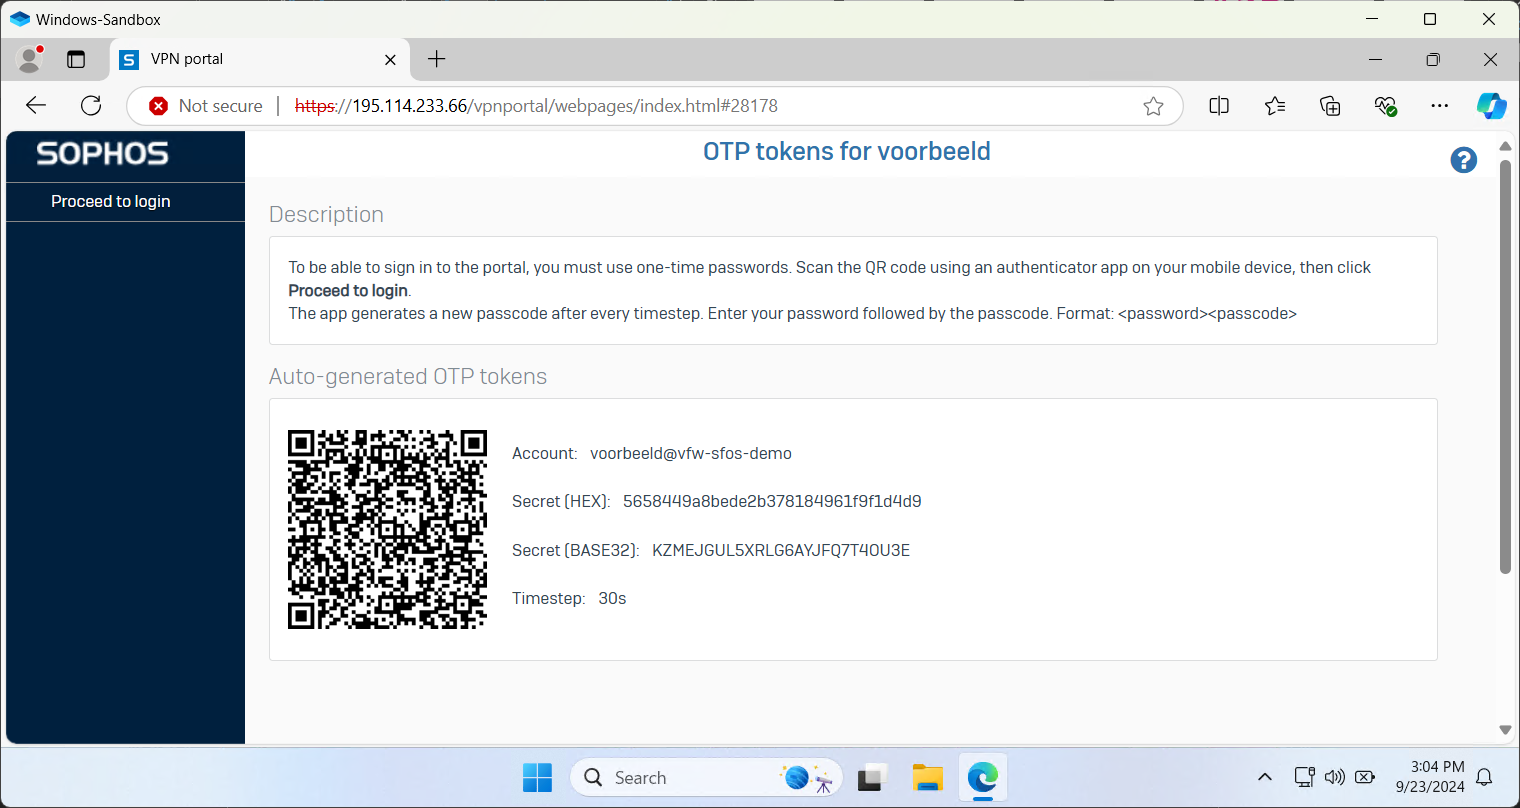The width and height of the screenshot is (1520, 808).
Task: Go back with the browser back arrow
Action: 36,106
